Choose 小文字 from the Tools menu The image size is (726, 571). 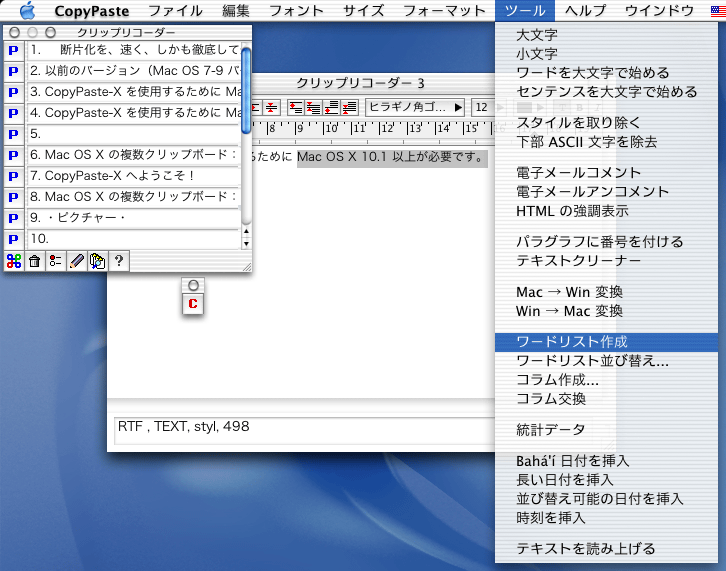tap(607, 54)
